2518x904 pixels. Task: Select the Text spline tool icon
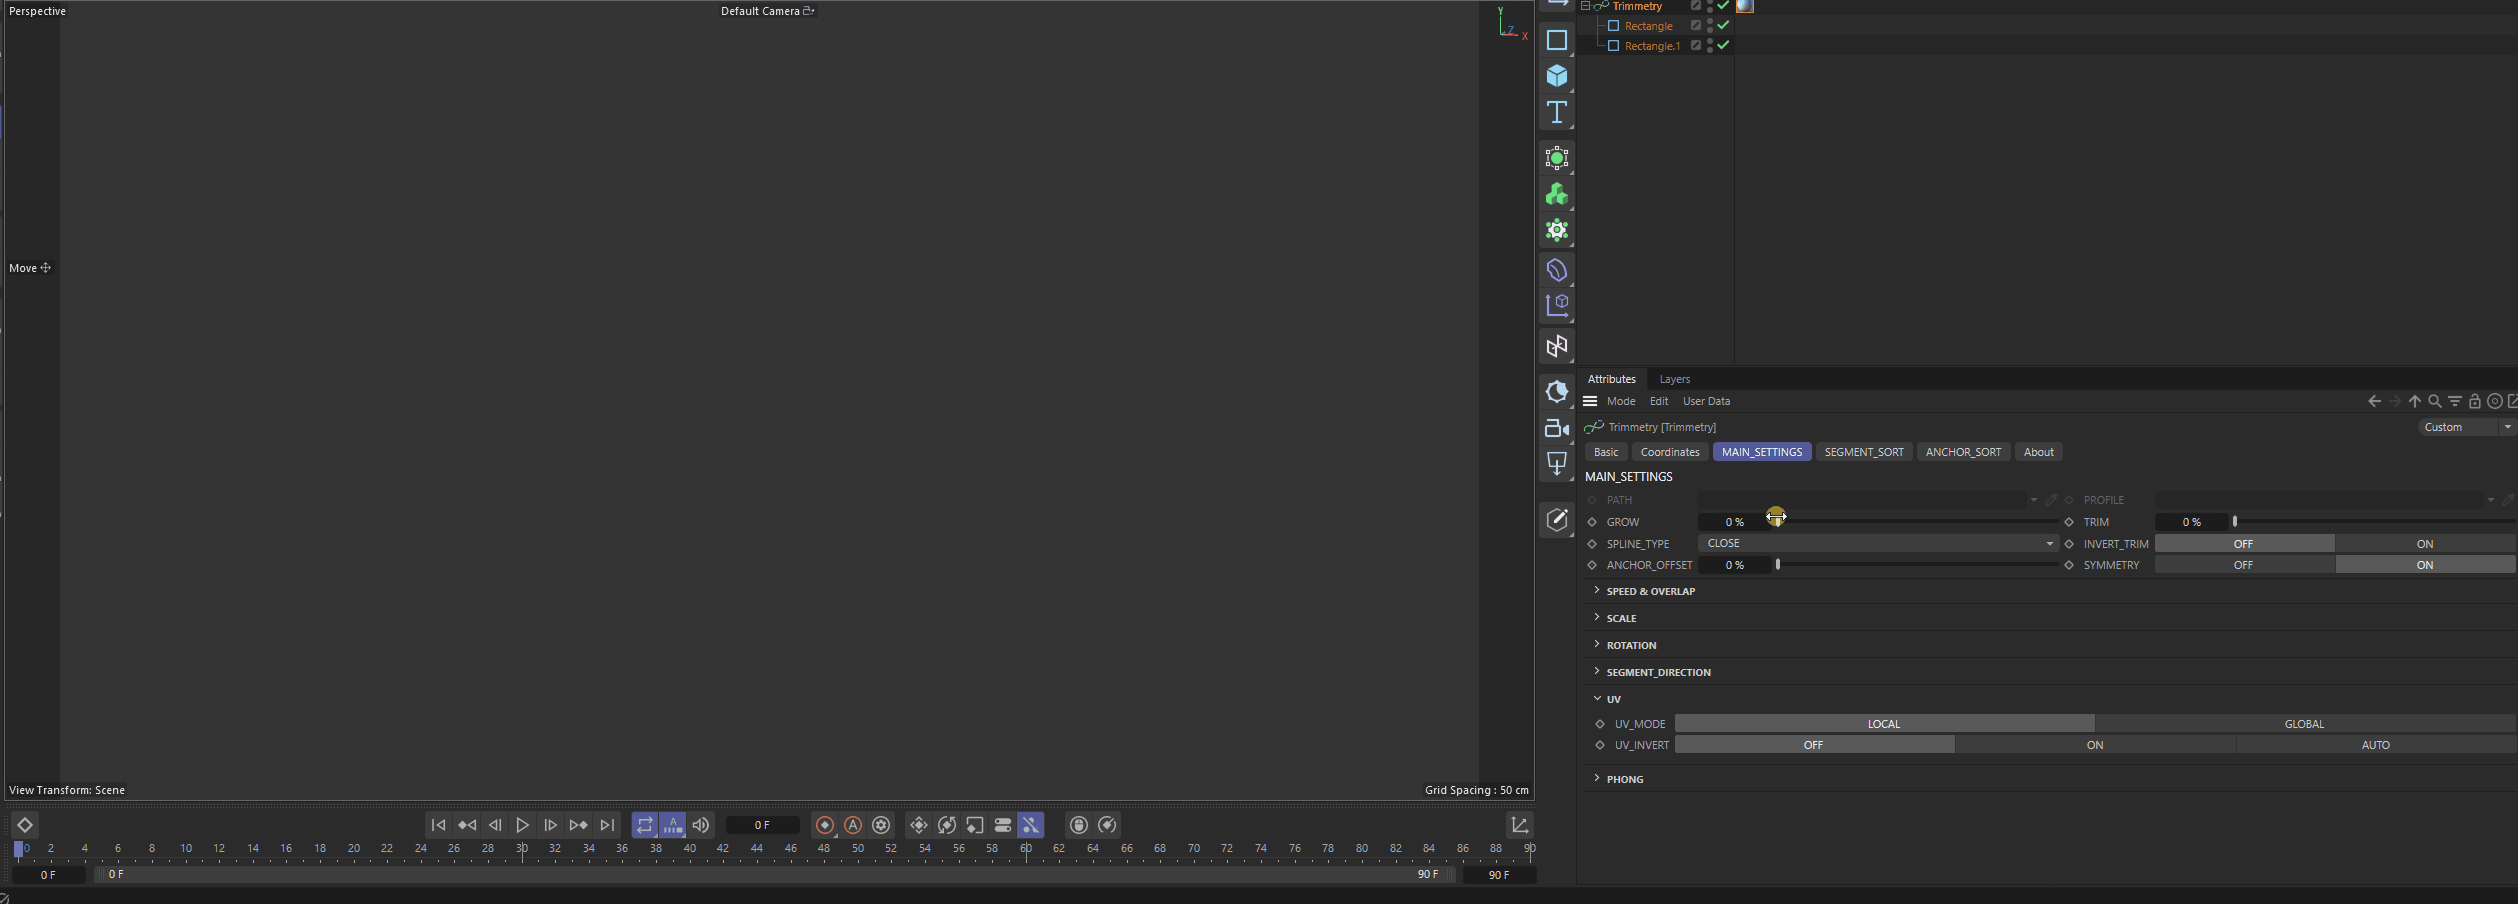click(x=1556, y=112)
